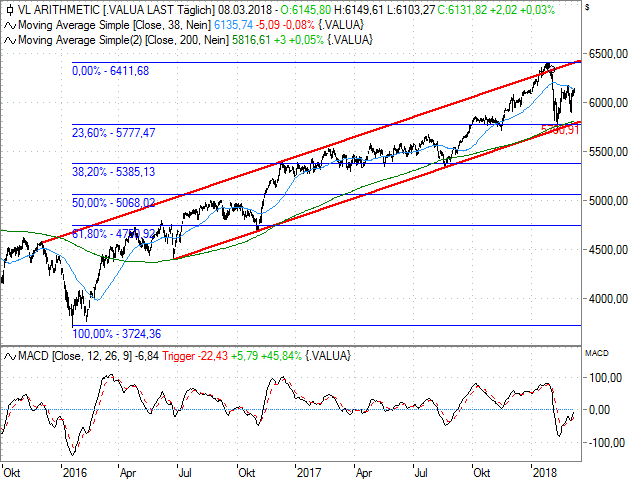This screenshot has height=480, width=640.
Task: Click the small MACD label above indicator axis
Action: [x=597, y=353]
